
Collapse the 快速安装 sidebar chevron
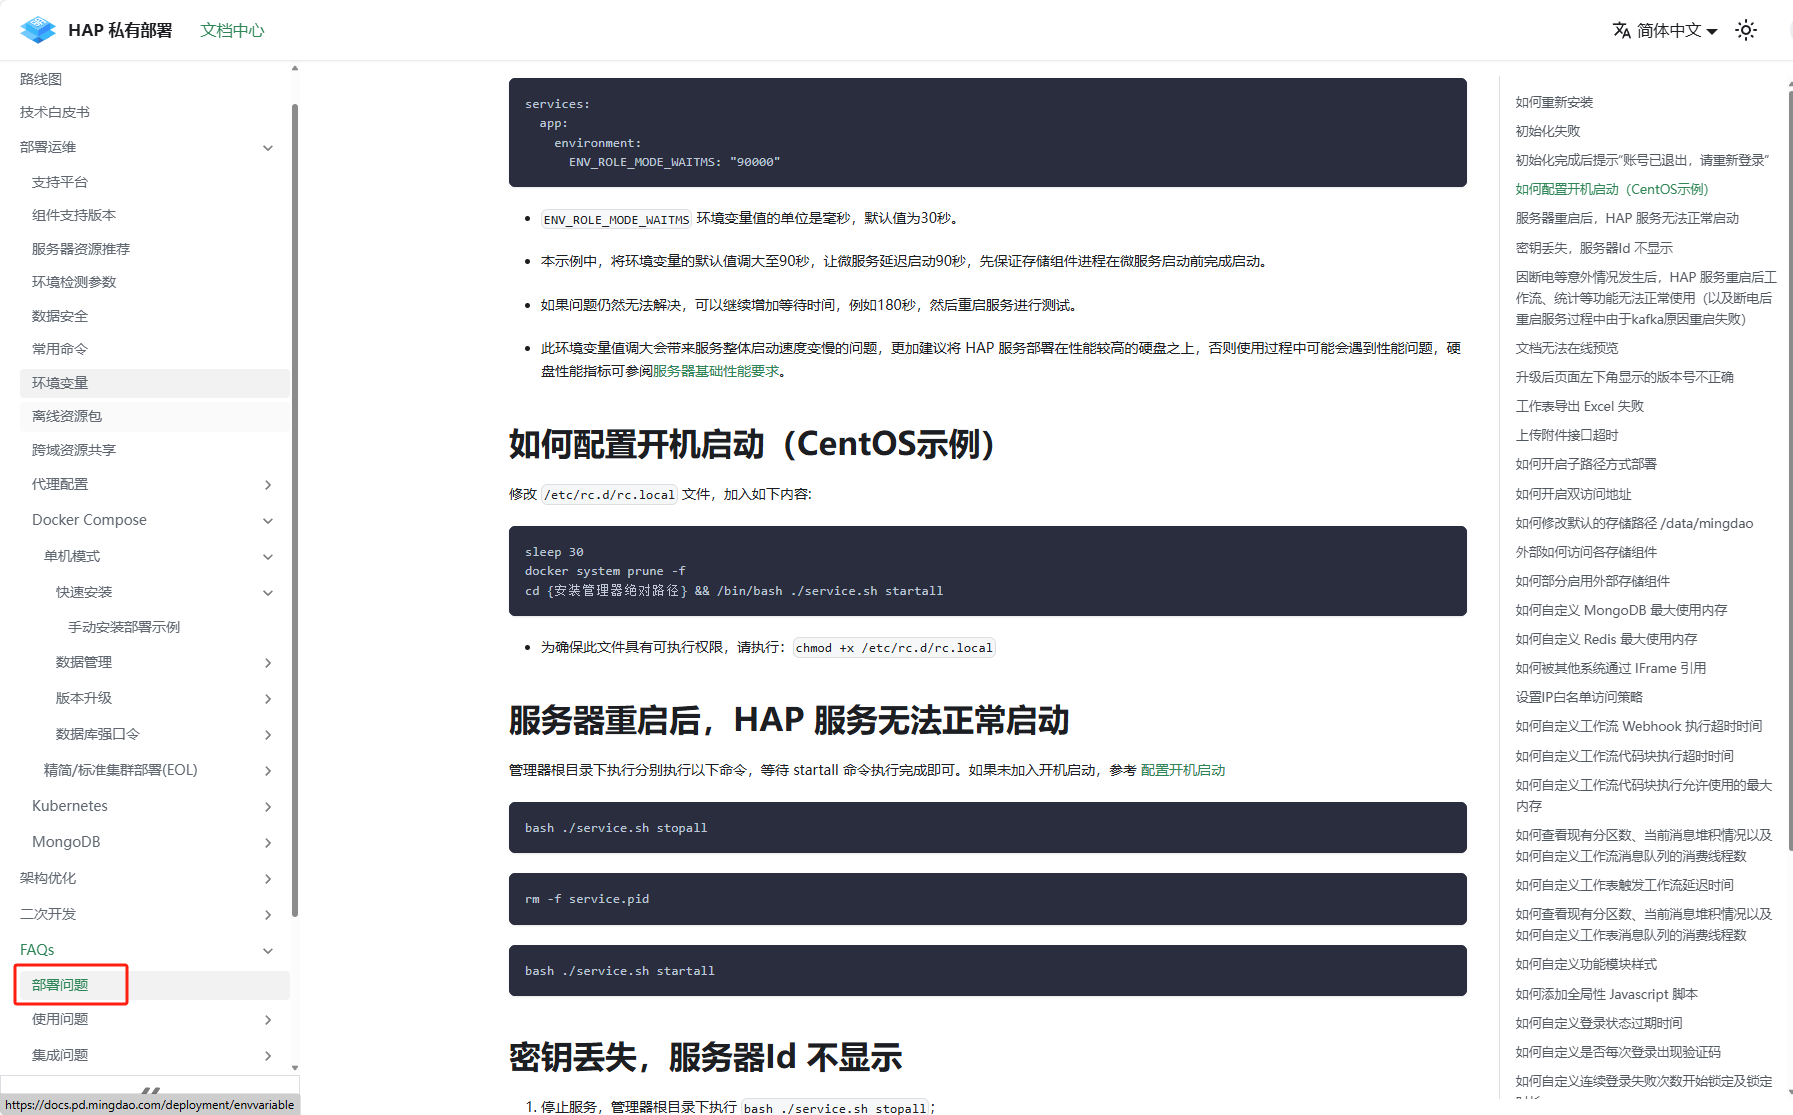point(268,593)
